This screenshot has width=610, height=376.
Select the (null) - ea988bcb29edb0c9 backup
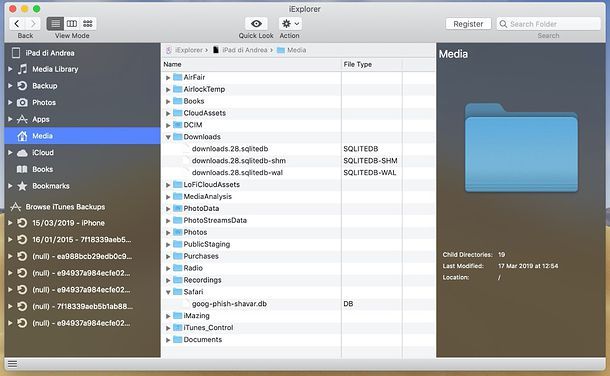[82, 257]
